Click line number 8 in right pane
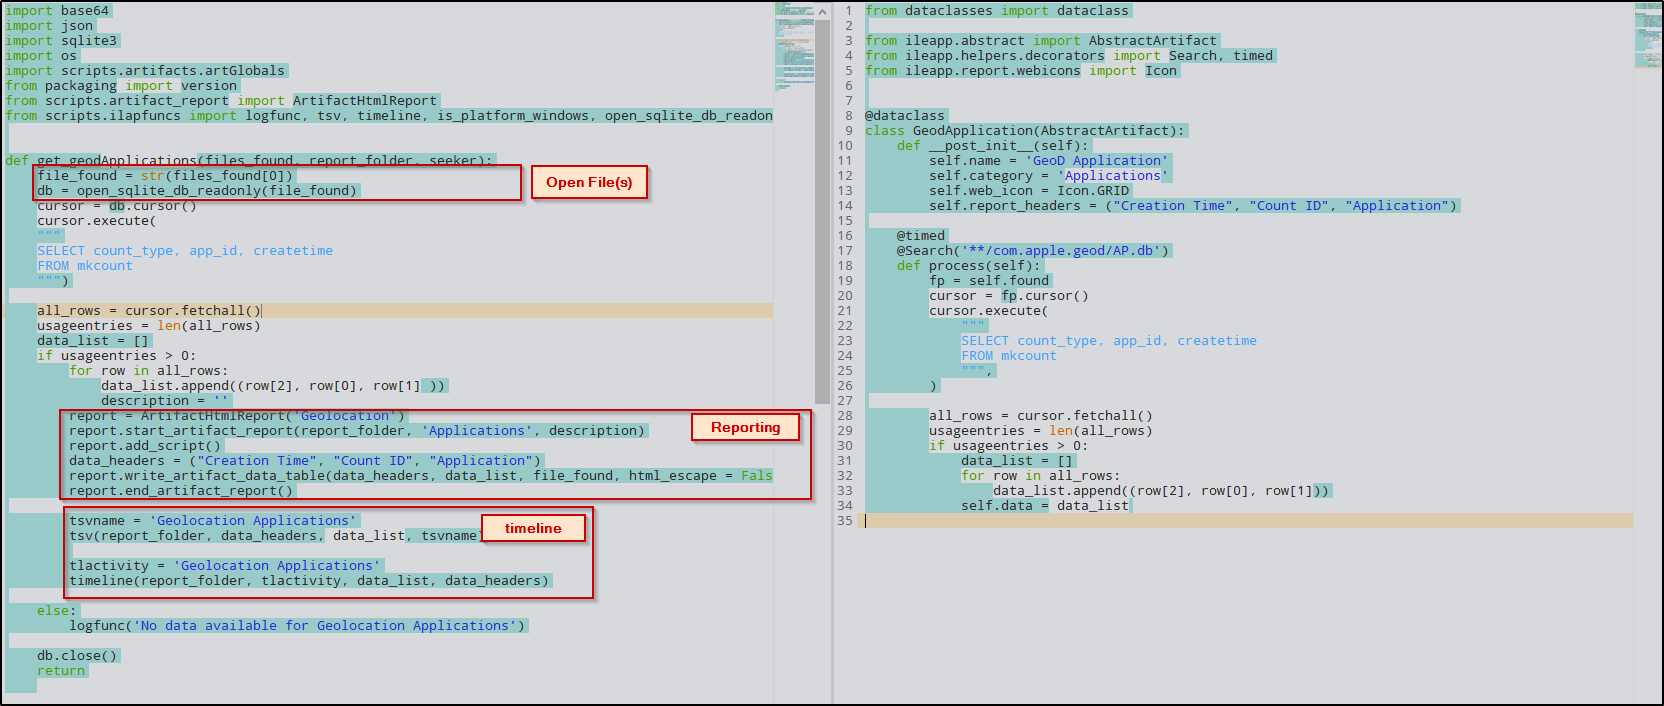This screenshot has height=706, width=1664. pos(849,116)
